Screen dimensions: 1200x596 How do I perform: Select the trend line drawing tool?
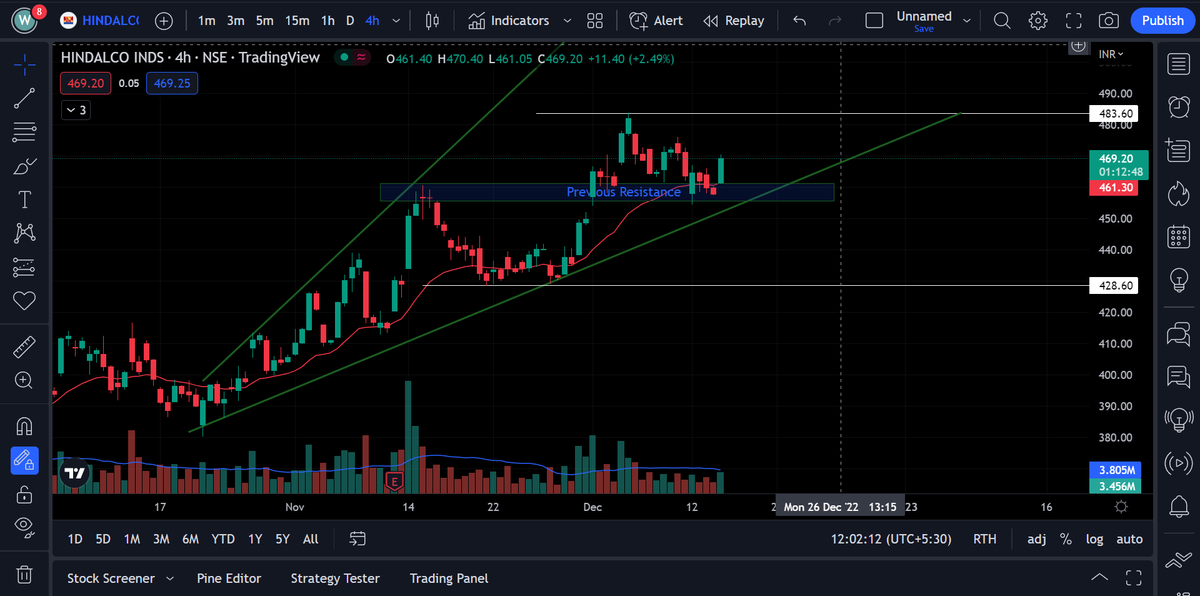(25, 98)
